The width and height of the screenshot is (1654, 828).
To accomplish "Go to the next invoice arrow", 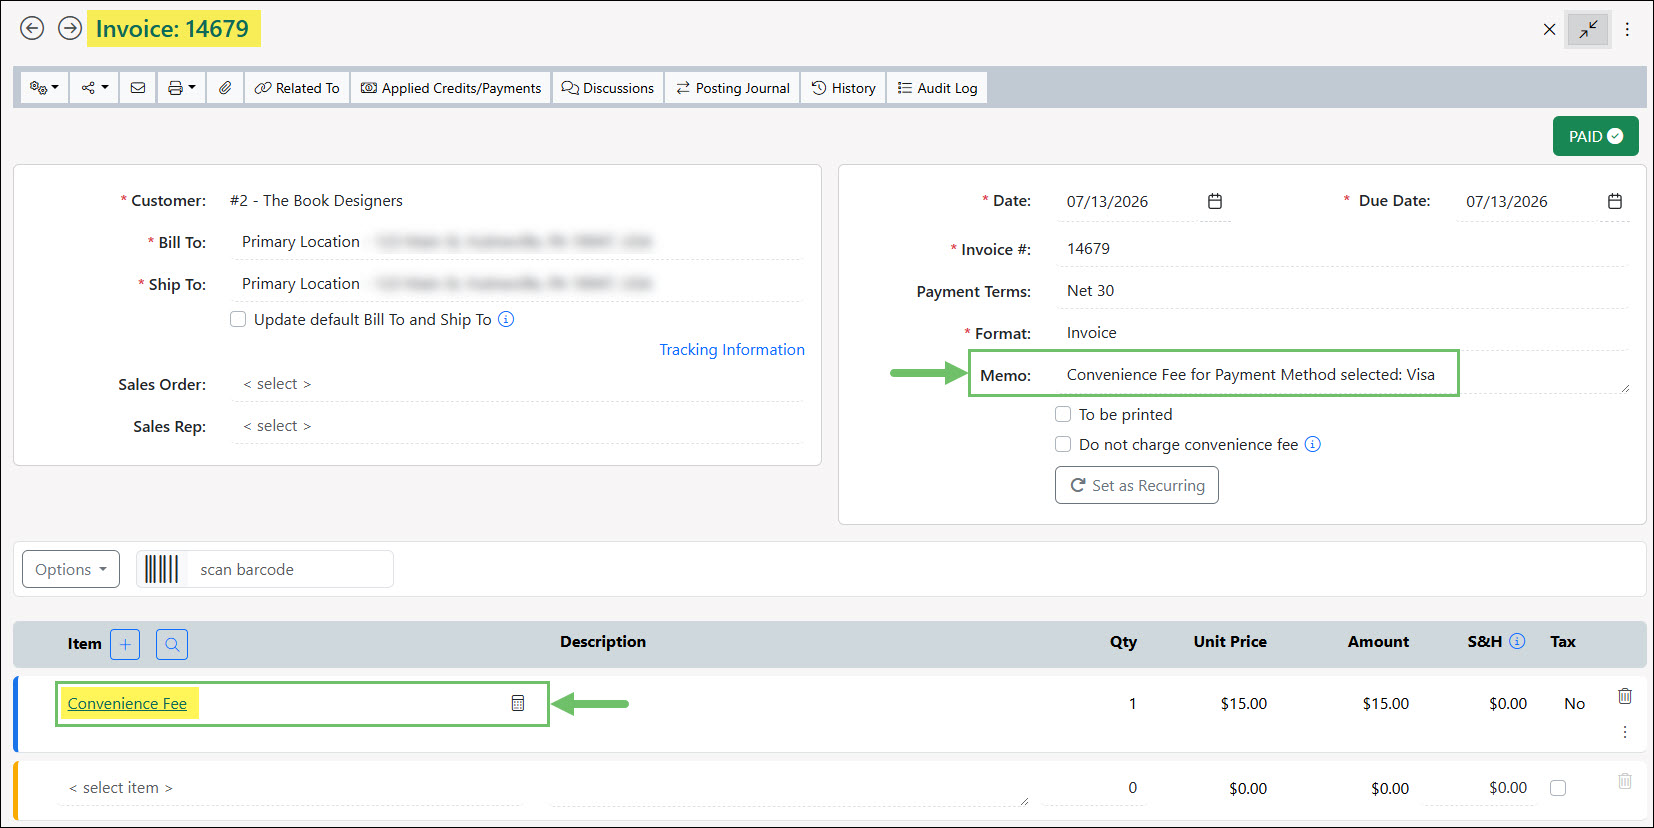I will pyautogui.click(x=70, y=28).
